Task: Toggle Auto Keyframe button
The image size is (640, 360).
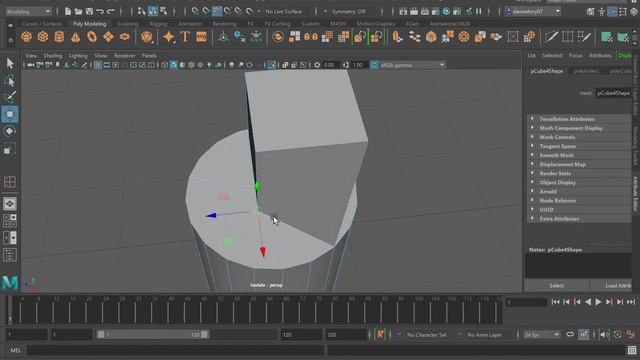Action: [x=618, y=335]
